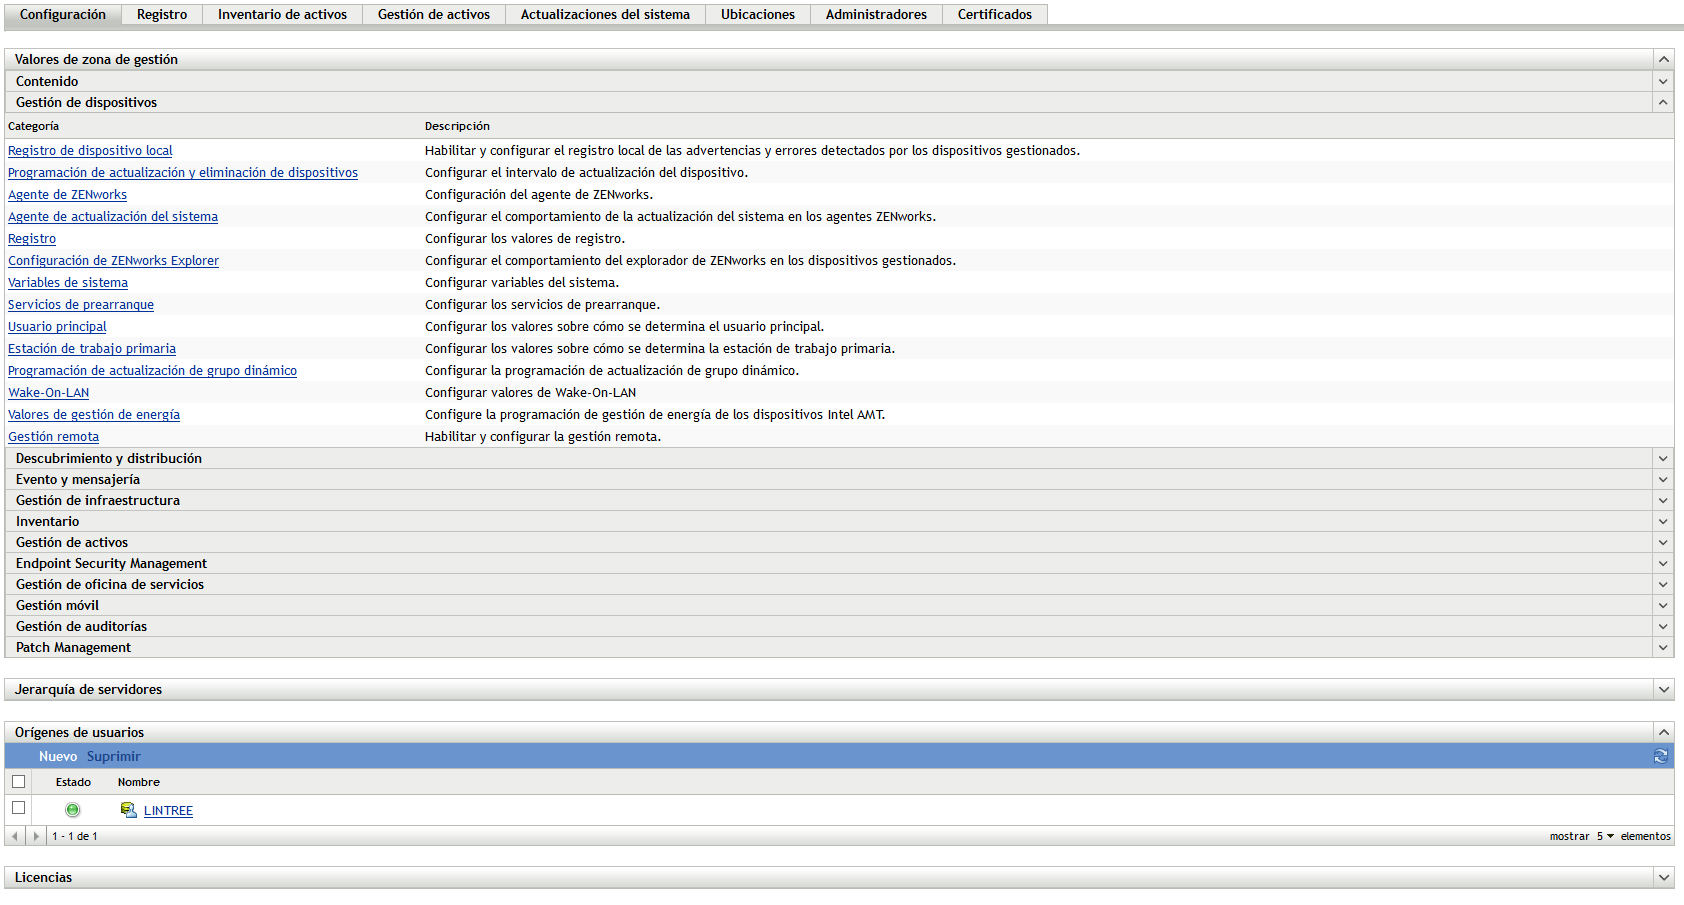Open Registro de dispositivo local link
The width and height of the screenshot is (1684, 905).
pyautogui.click(x=90, y=151)
